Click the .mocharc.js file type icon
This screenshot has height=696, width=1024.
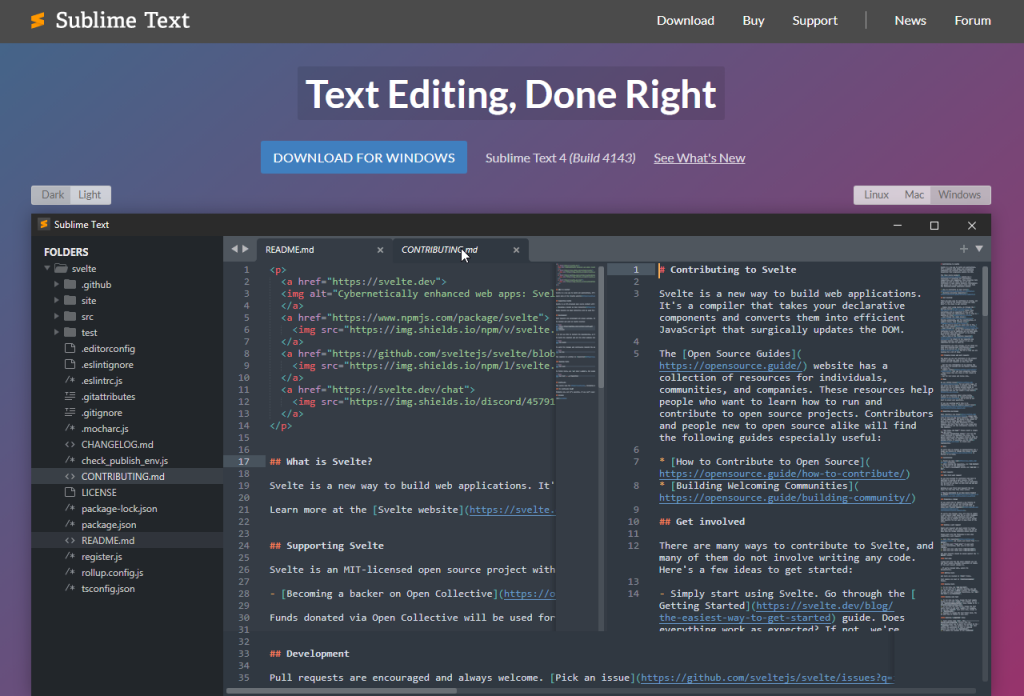(70, 428)
